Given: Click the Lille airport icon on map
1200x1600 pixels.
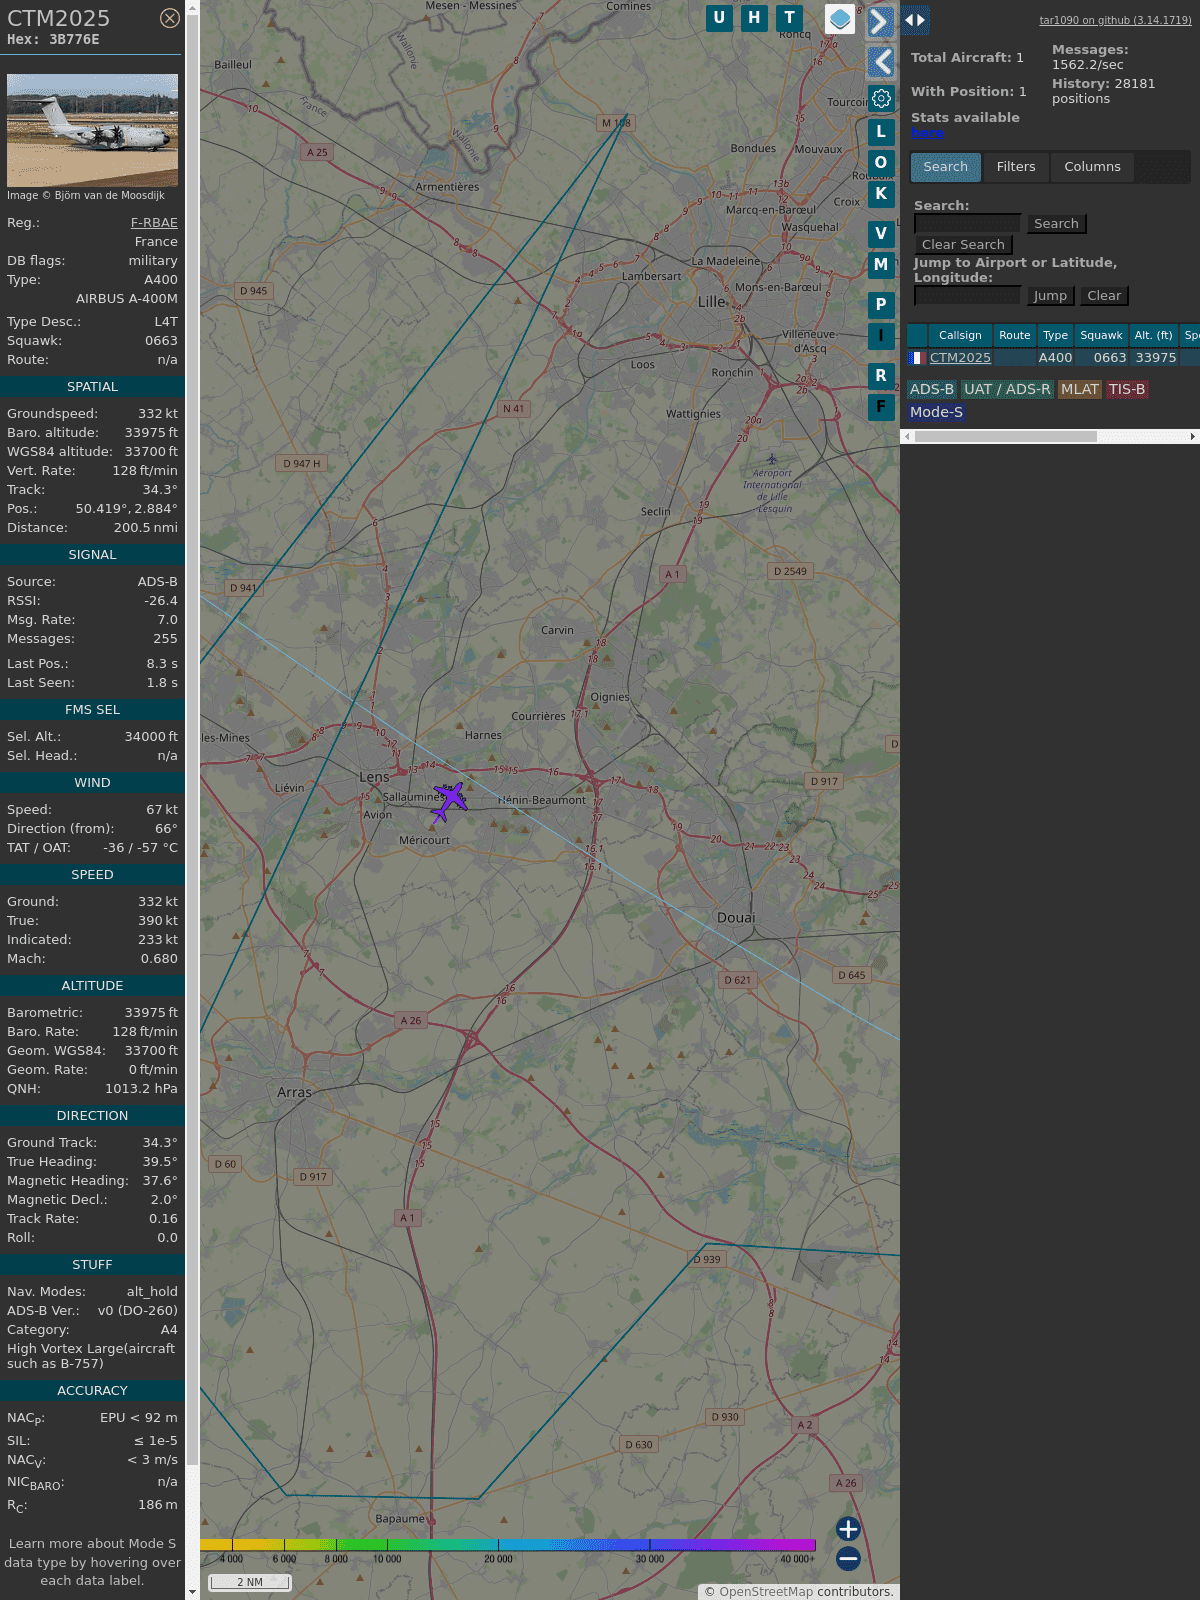Looking at the screenshot, I should (x=772, y=459).
